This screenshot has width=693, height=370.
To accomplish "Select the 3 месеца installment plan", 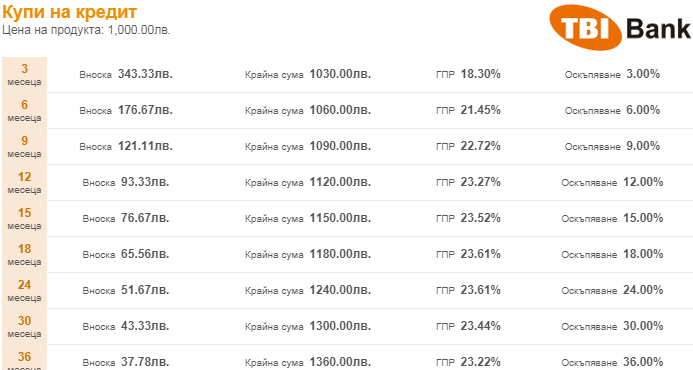I will tap(24, 75).
